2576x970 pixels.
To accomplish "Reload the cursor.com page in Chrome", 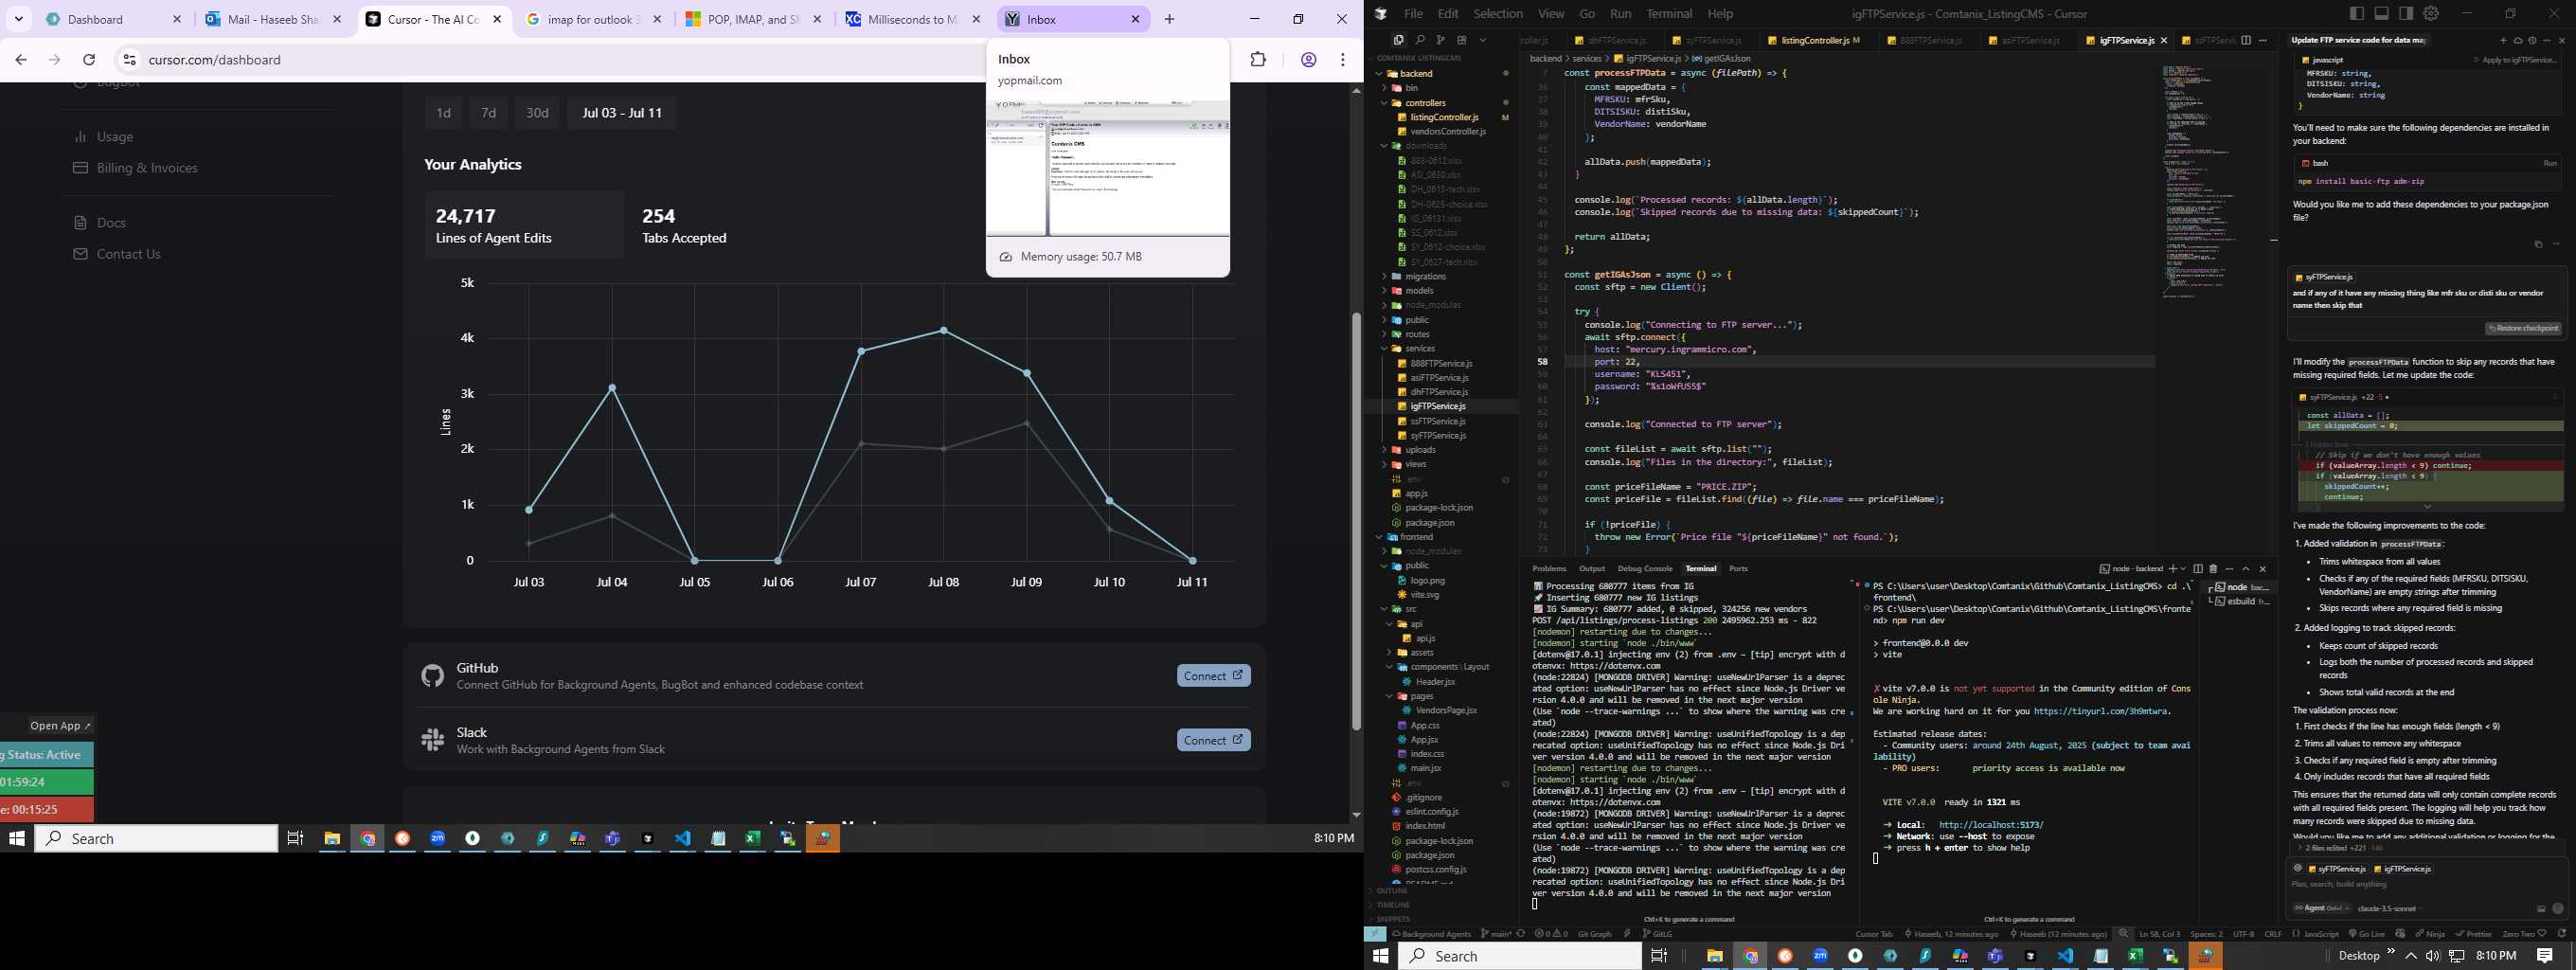I will tap(89, 59).
